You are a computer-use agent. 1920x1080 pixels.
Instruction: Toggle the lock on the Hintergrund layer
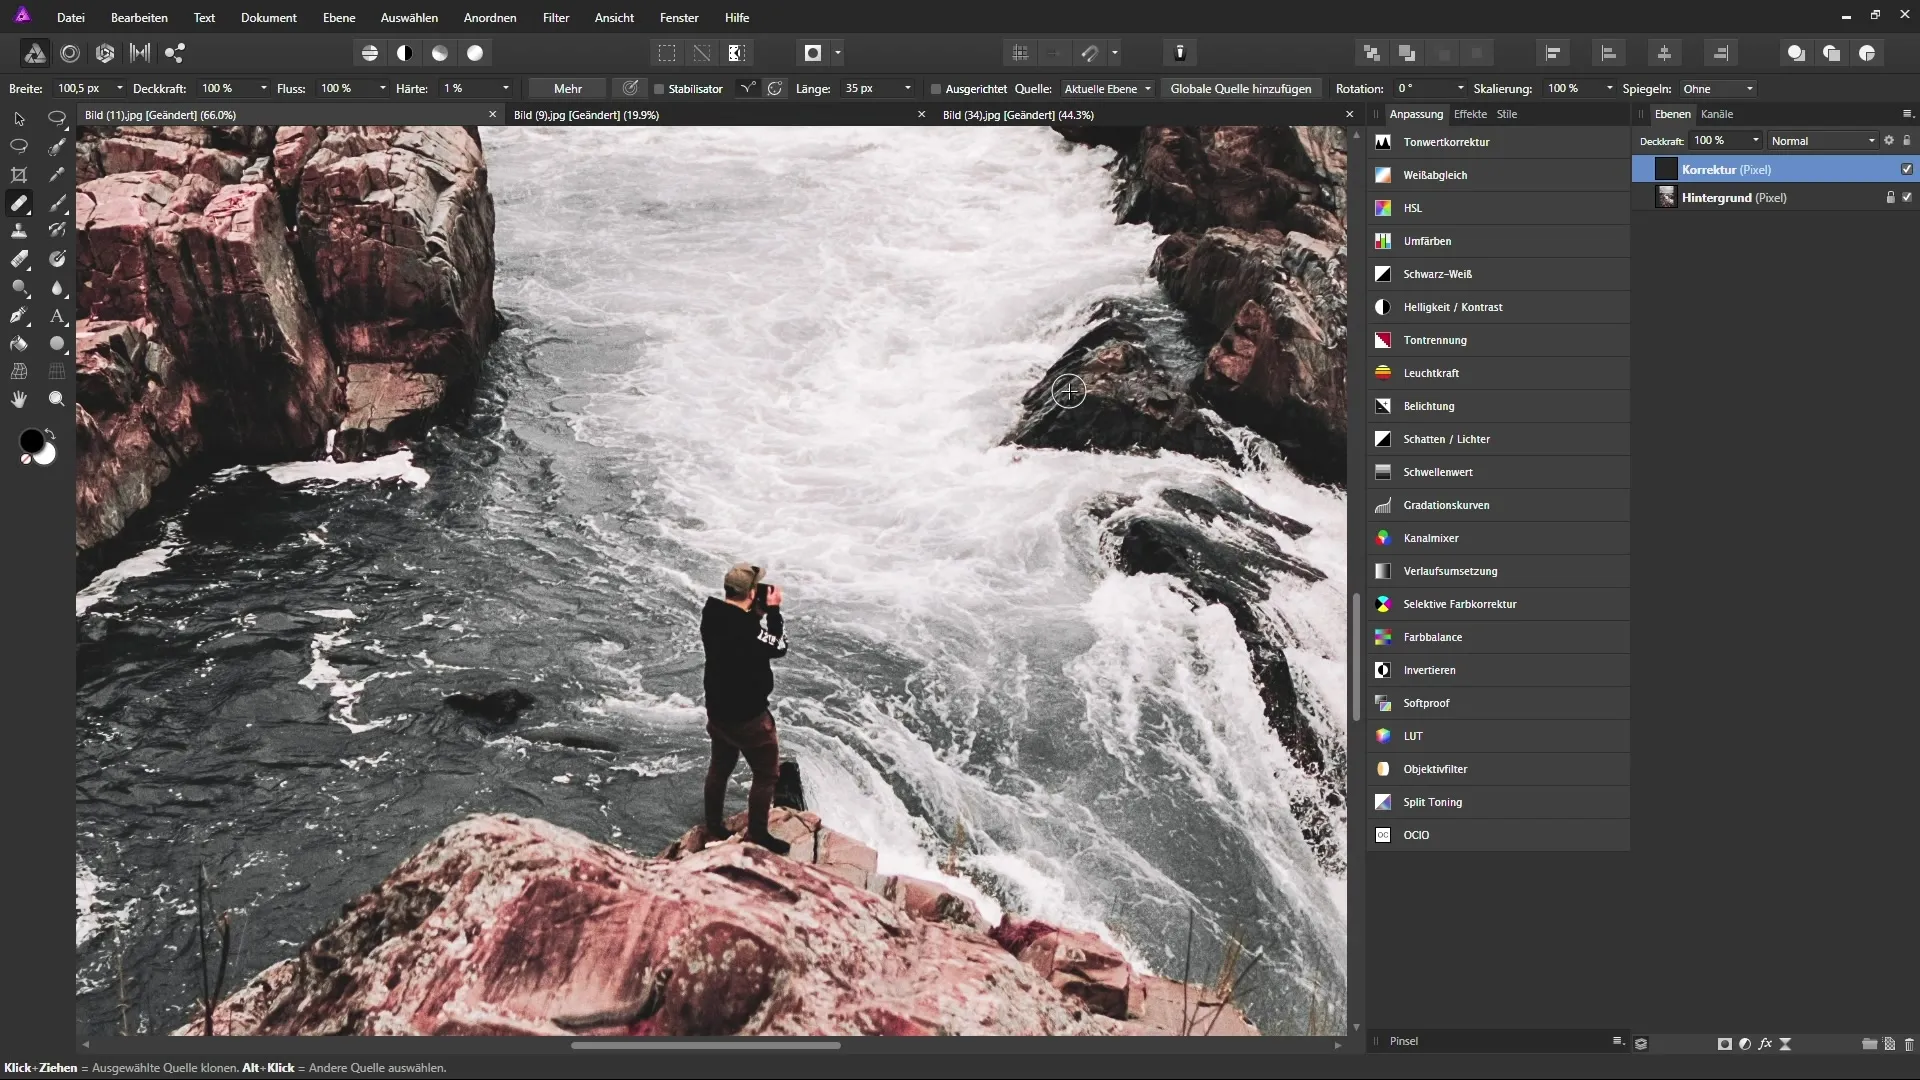pos(1890,197)
